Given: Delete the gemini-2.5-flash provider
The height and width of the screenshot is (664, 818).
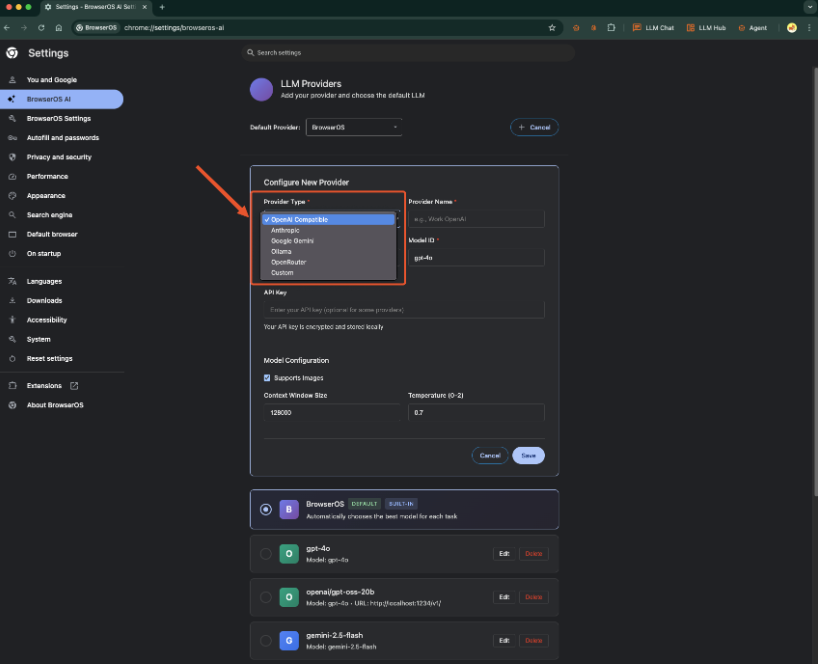Looking at the screenshot, I should [x=534, y=641].
